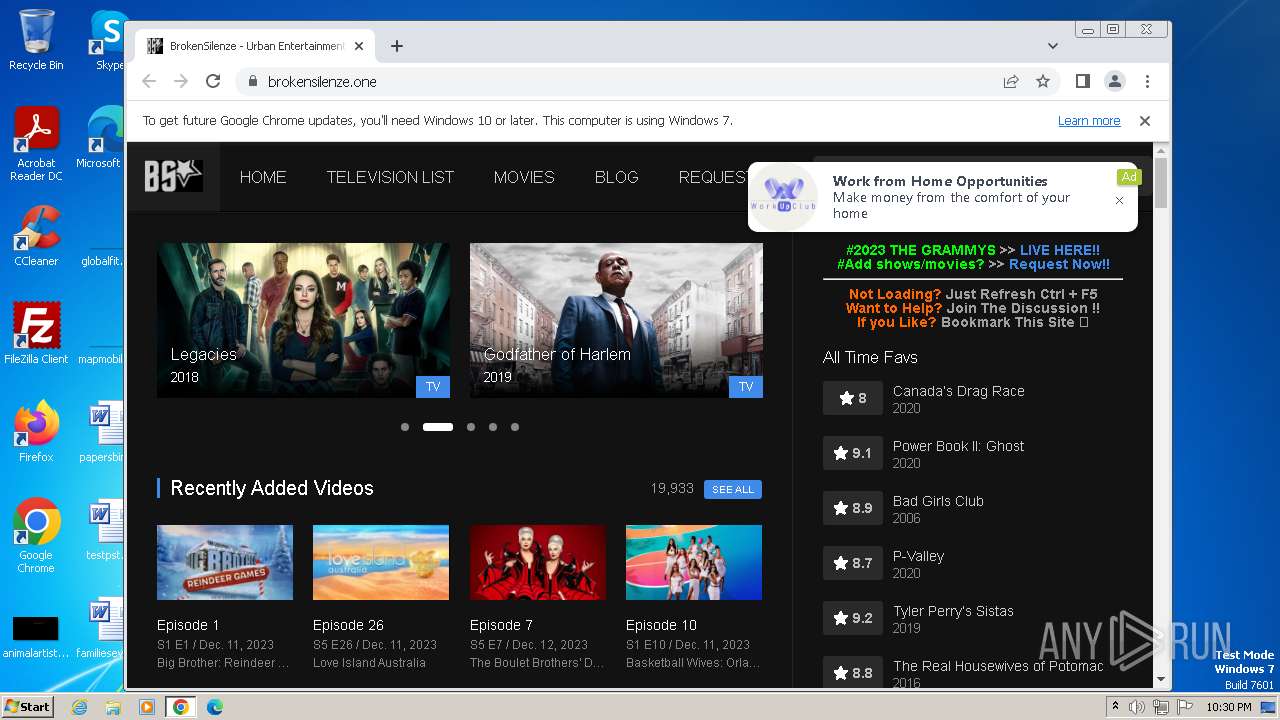Click the SEE ALL button
Screen dimensions: 1280x720
pyautogui.click(x=733, y=489)
